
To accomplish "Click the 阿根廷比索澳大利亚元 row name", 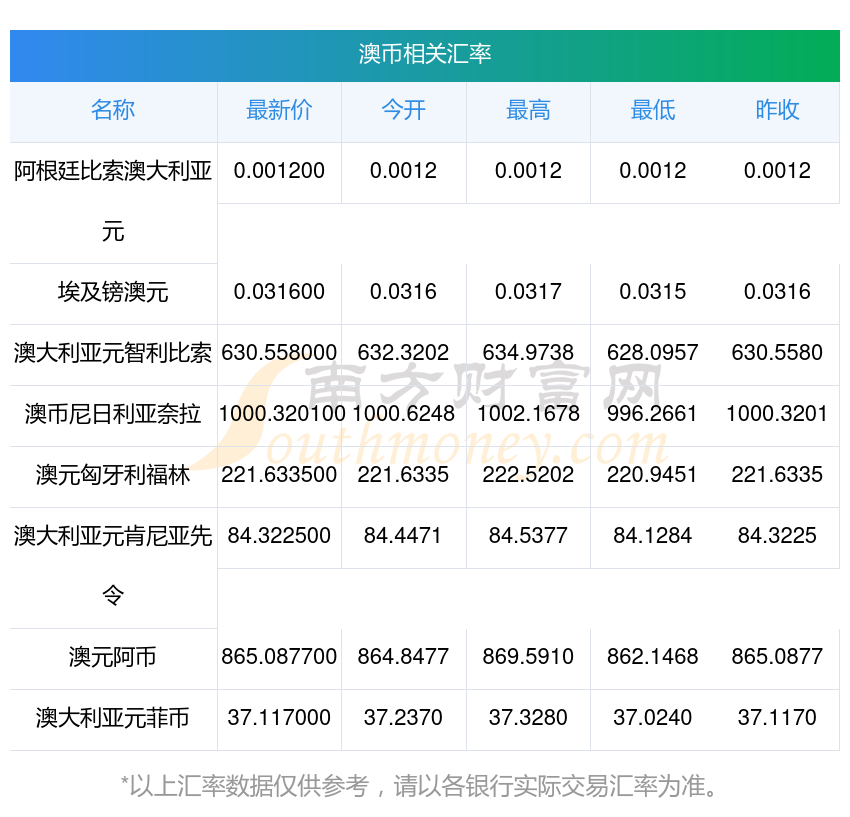I will point(113,201).
